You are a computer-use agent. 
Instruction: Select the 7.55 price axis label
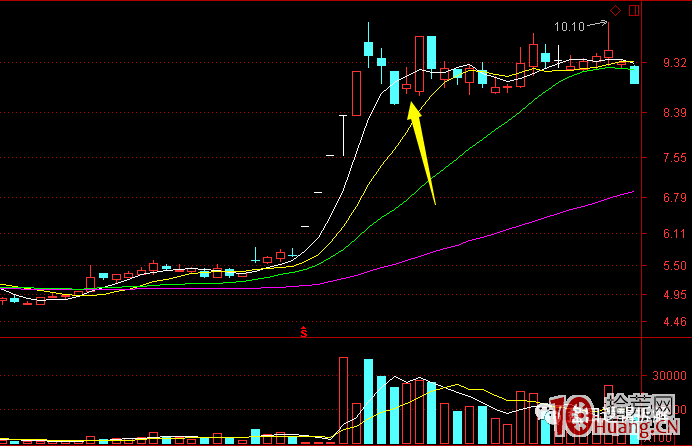675,157
